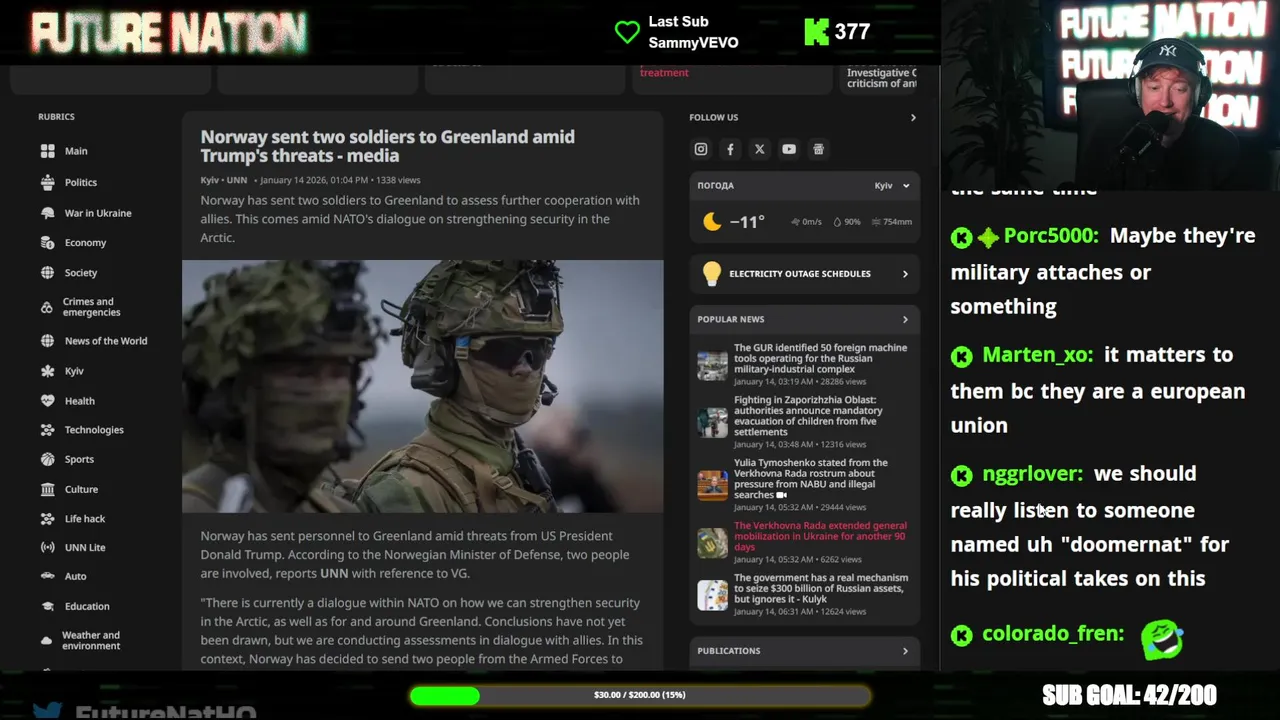1280x720 pixels.
Task: Click the GUR machine tools article thumbnail
Action: coord(713,365)
